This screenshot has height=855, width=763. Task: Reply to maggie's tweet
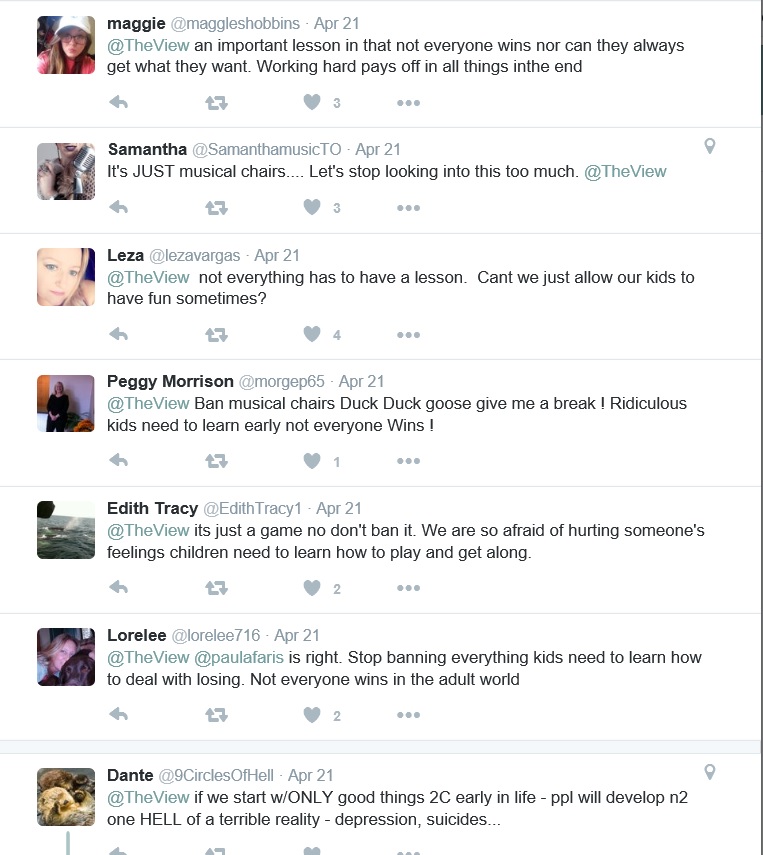click(118, 102)
